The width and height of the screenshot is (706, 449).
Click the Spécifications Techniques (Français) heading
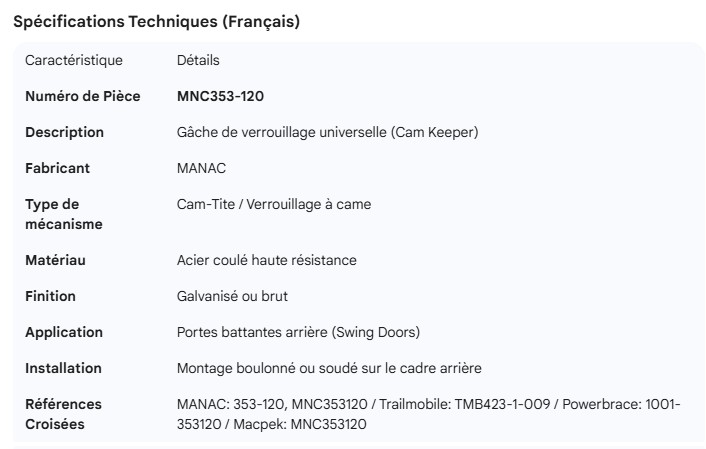point(156,21)
